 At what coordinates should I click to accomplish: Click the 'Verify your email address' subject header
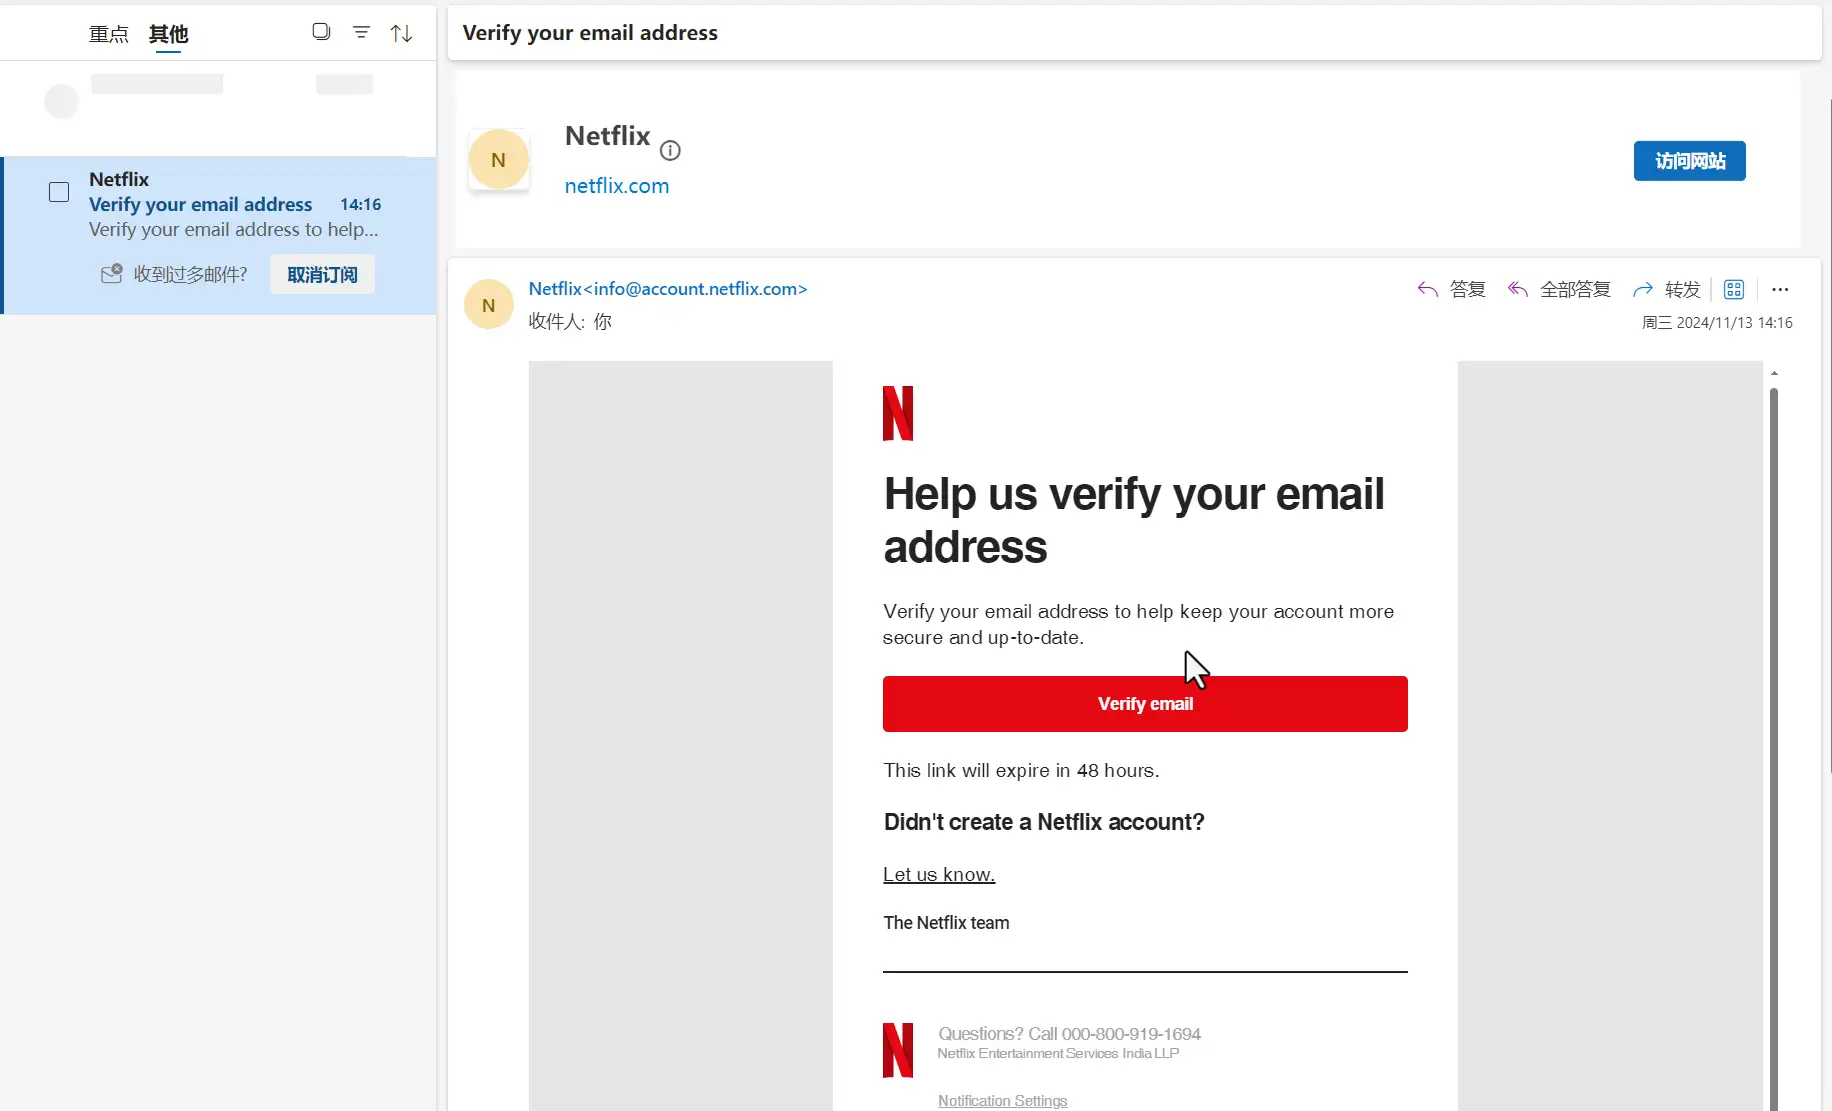[x=590, y=32]
